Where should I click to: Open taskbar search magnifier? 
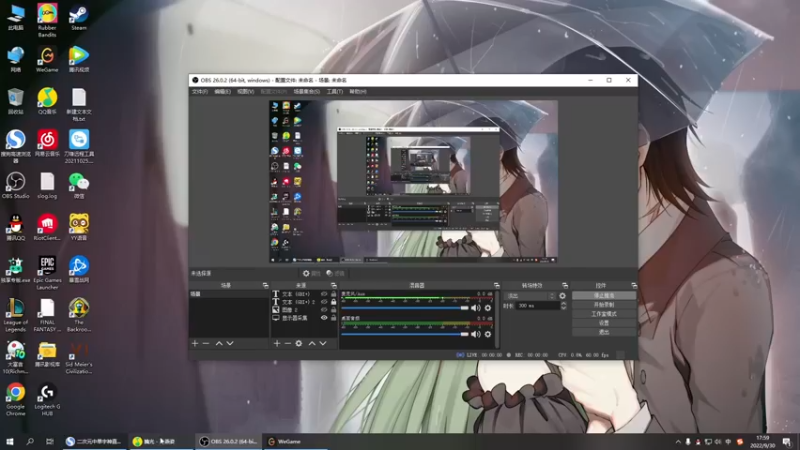[30, 442]
